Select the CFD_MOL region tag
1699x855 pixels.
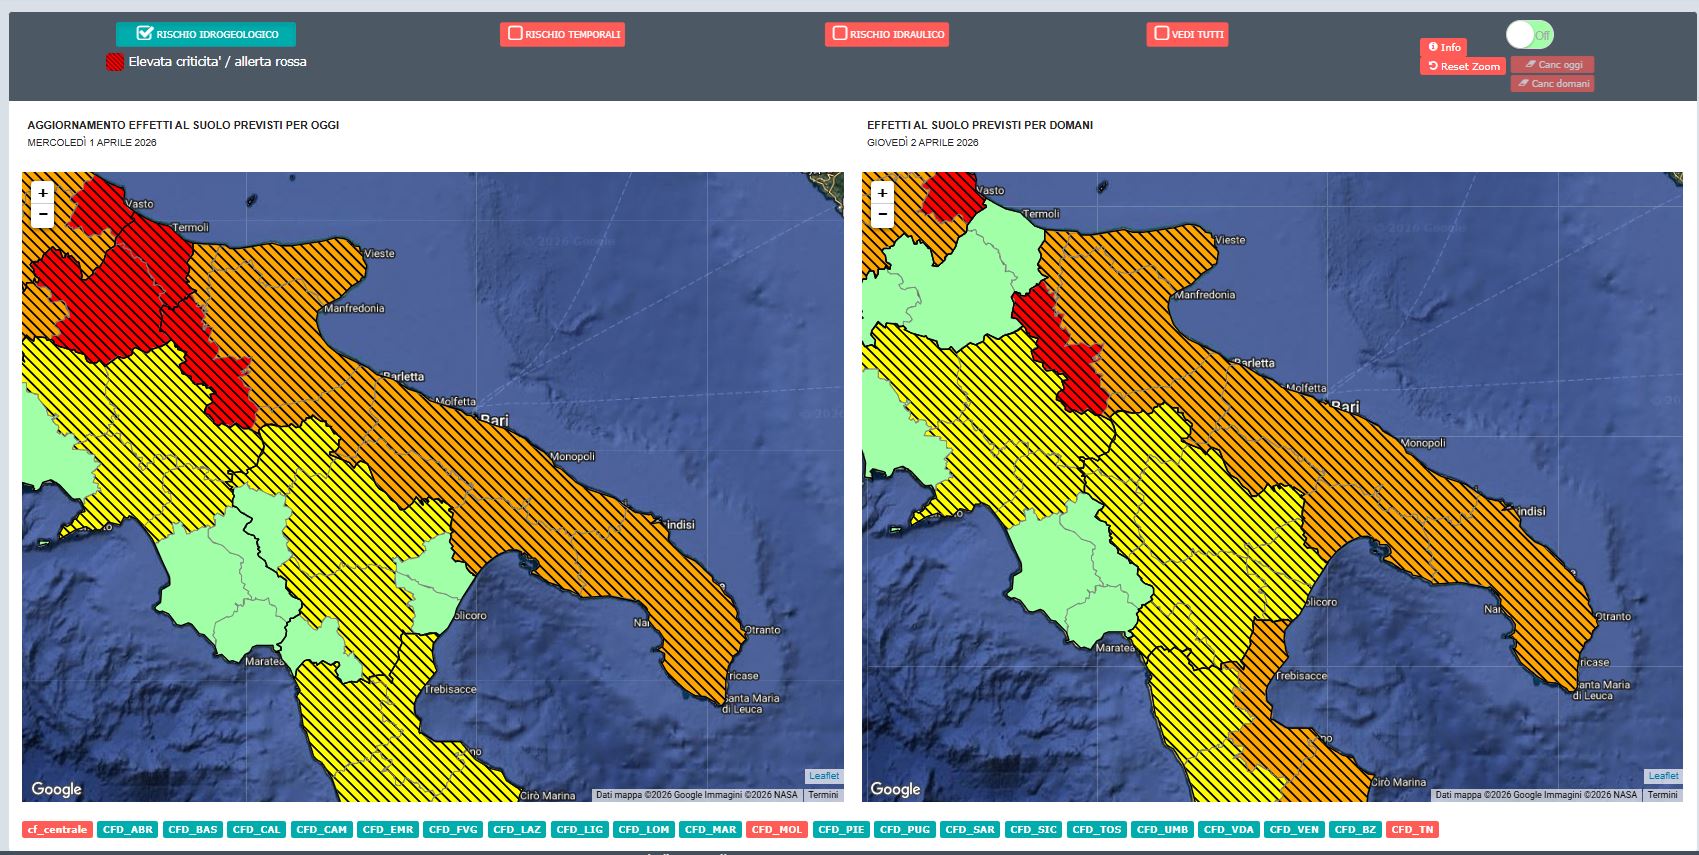tap(776, 830)
